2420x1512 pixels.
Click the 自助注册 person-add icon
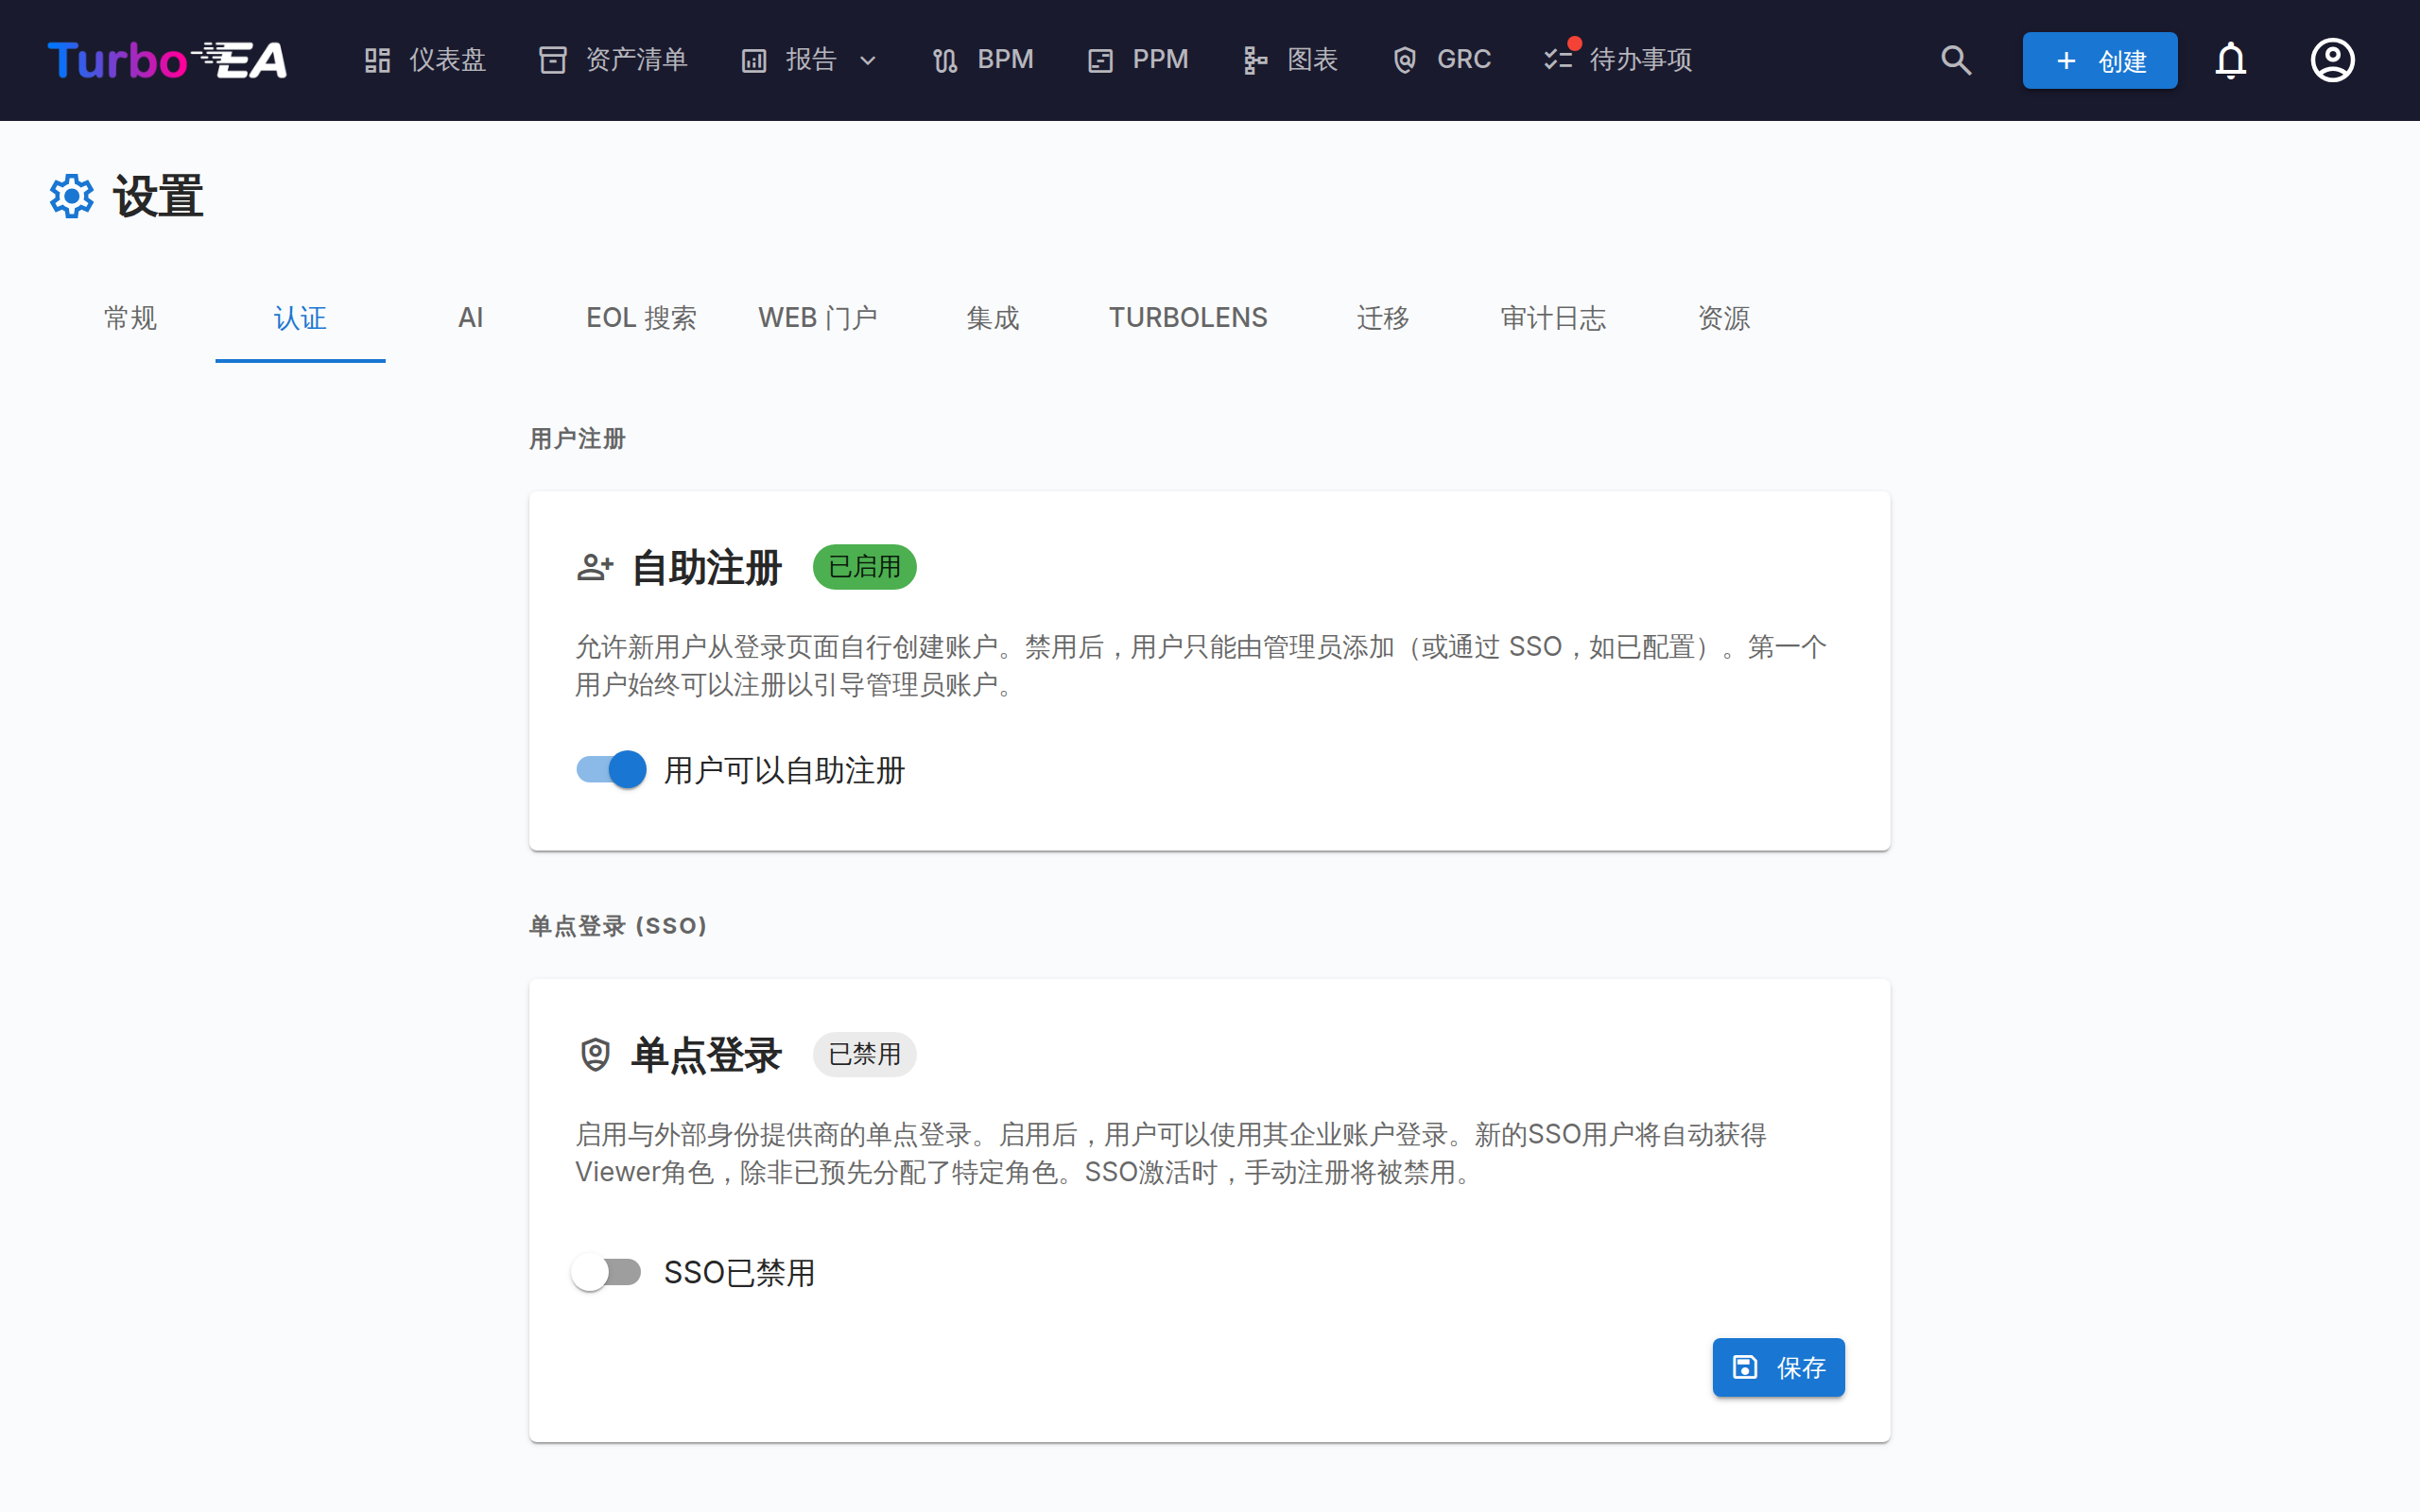point(595,567)
